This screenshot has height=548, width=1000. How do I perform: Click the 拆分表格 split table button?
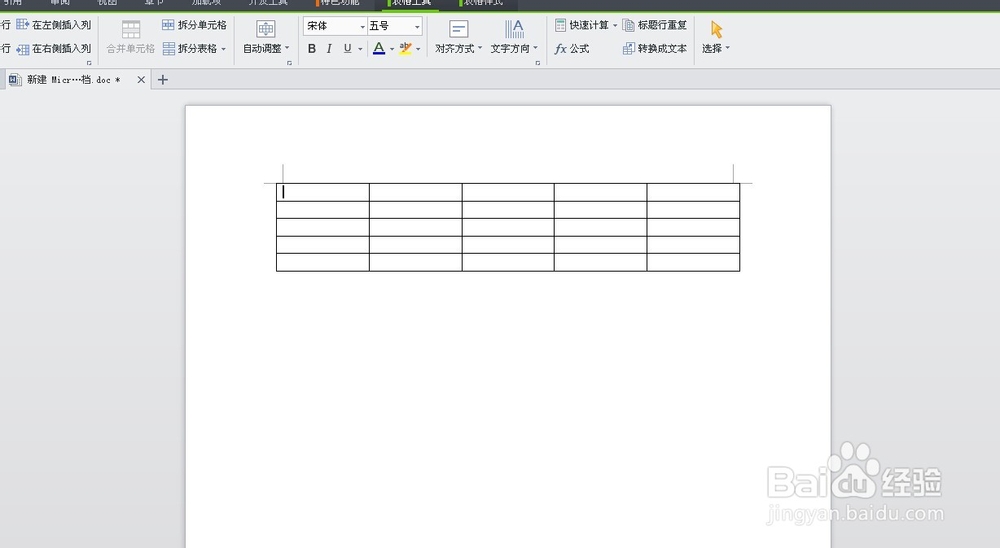[x=190, y=48]
